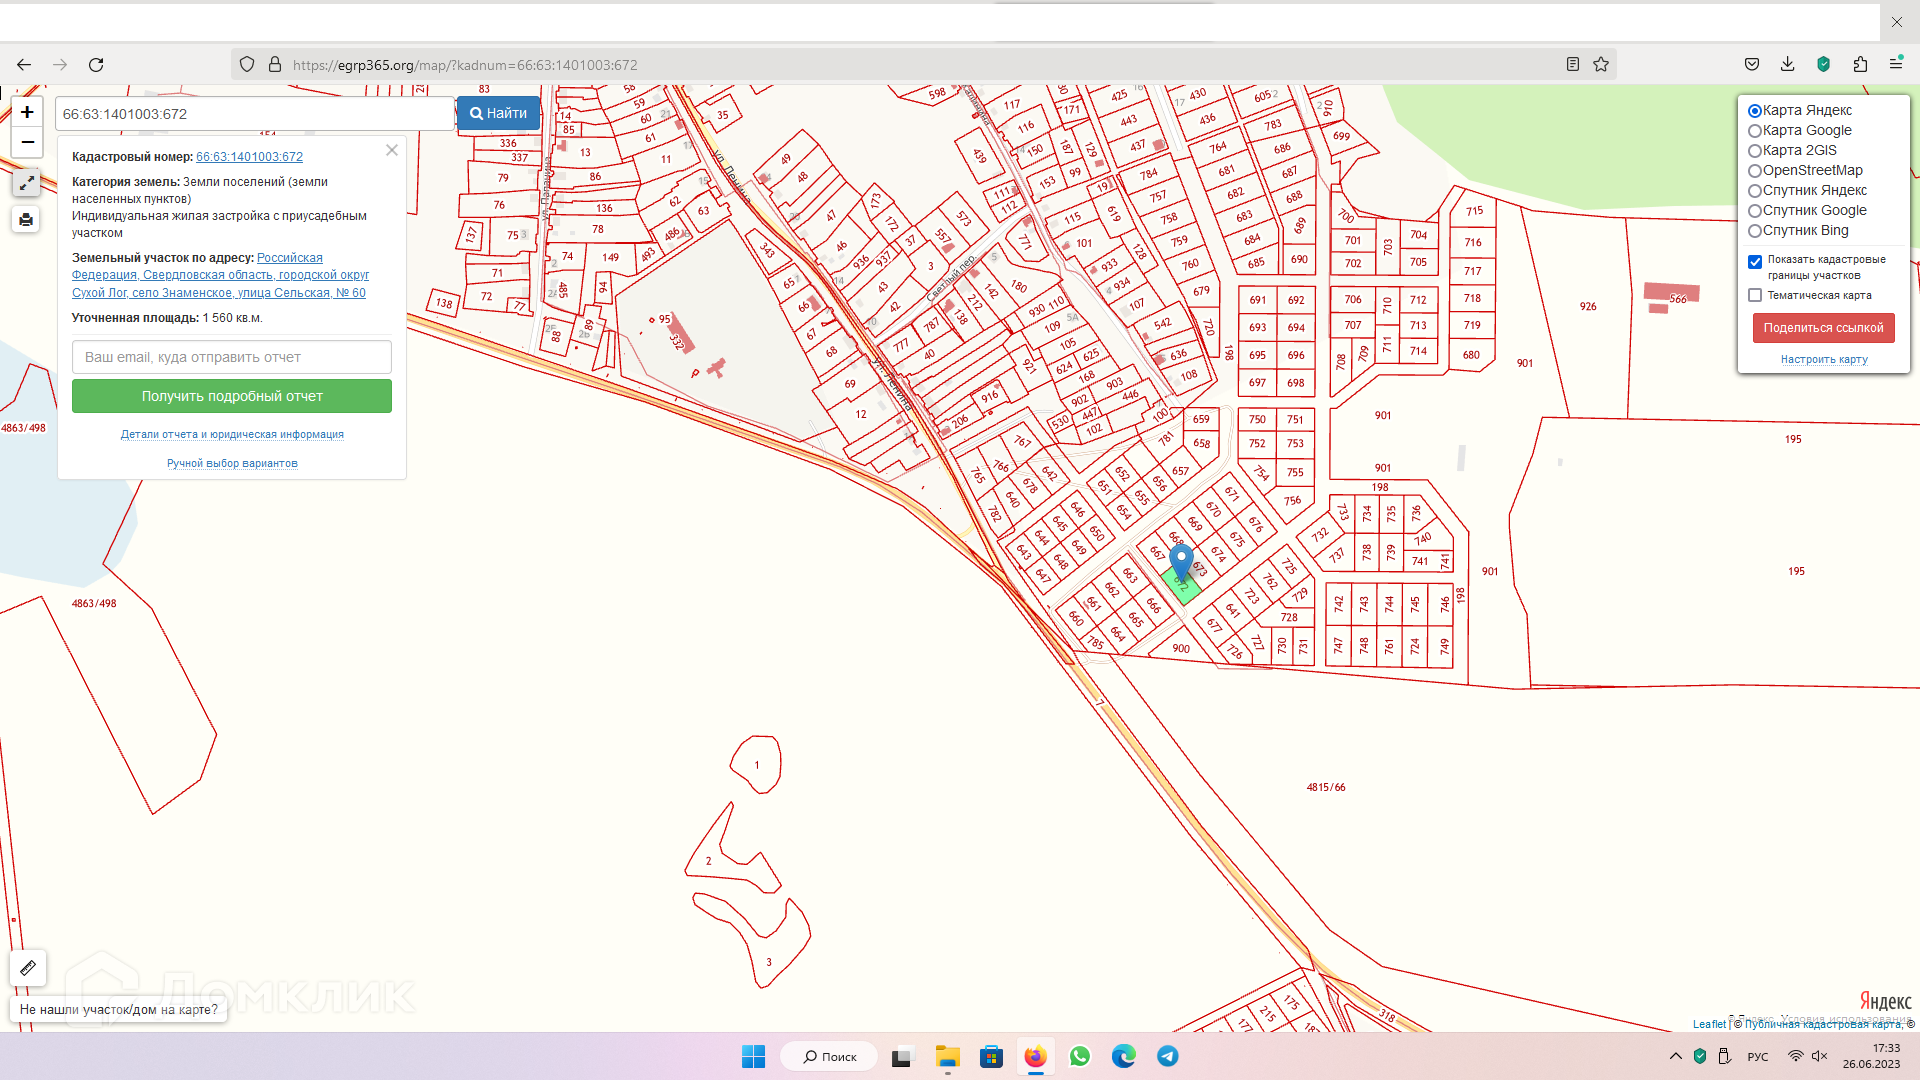Image resolution: width=1920 pixels, height=1080 pixels.
Task: Click the green Получить подробный отчет button
Action: pos(232,397)
